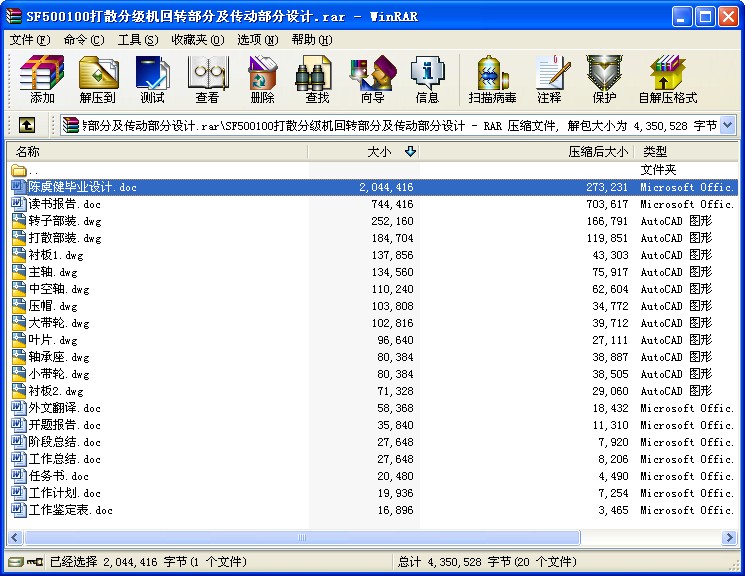Minimize the WinRAR window
The height and width of the screenshot is (576, 745).
[682, 17]
